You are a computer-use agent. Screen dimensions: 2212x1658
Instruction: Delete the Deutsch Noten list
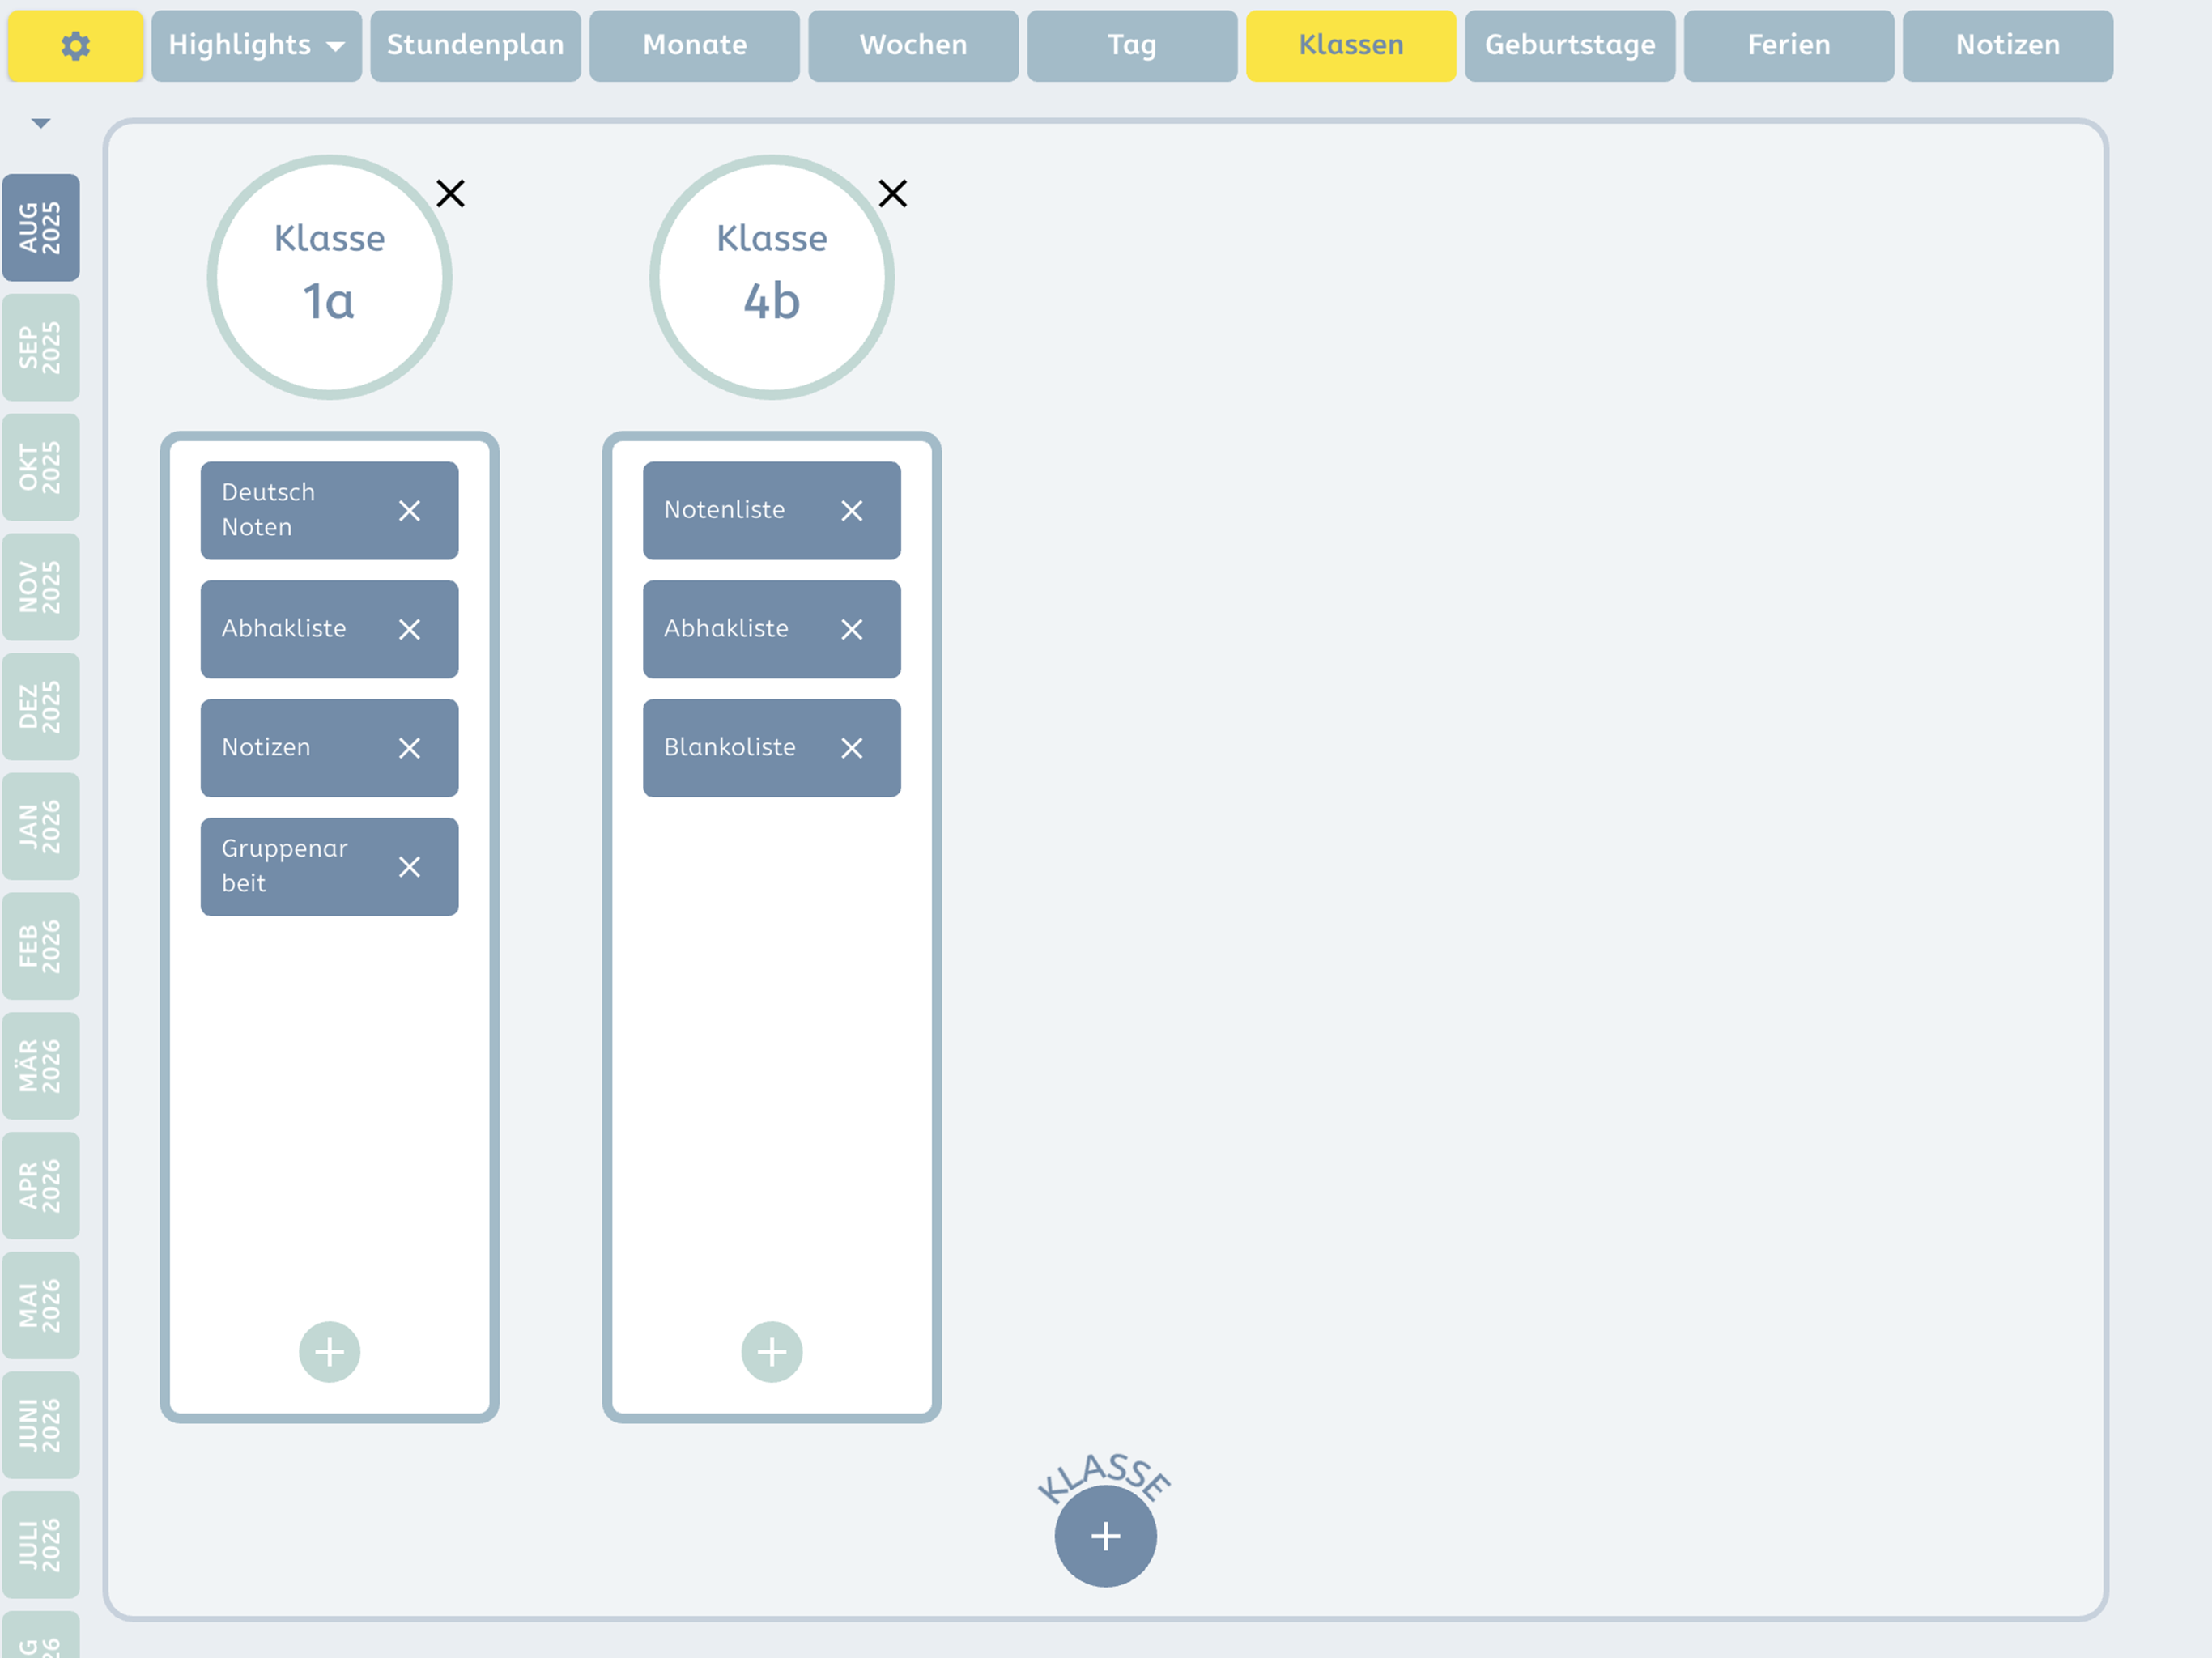pyautogui.click(x=409, y=511)
